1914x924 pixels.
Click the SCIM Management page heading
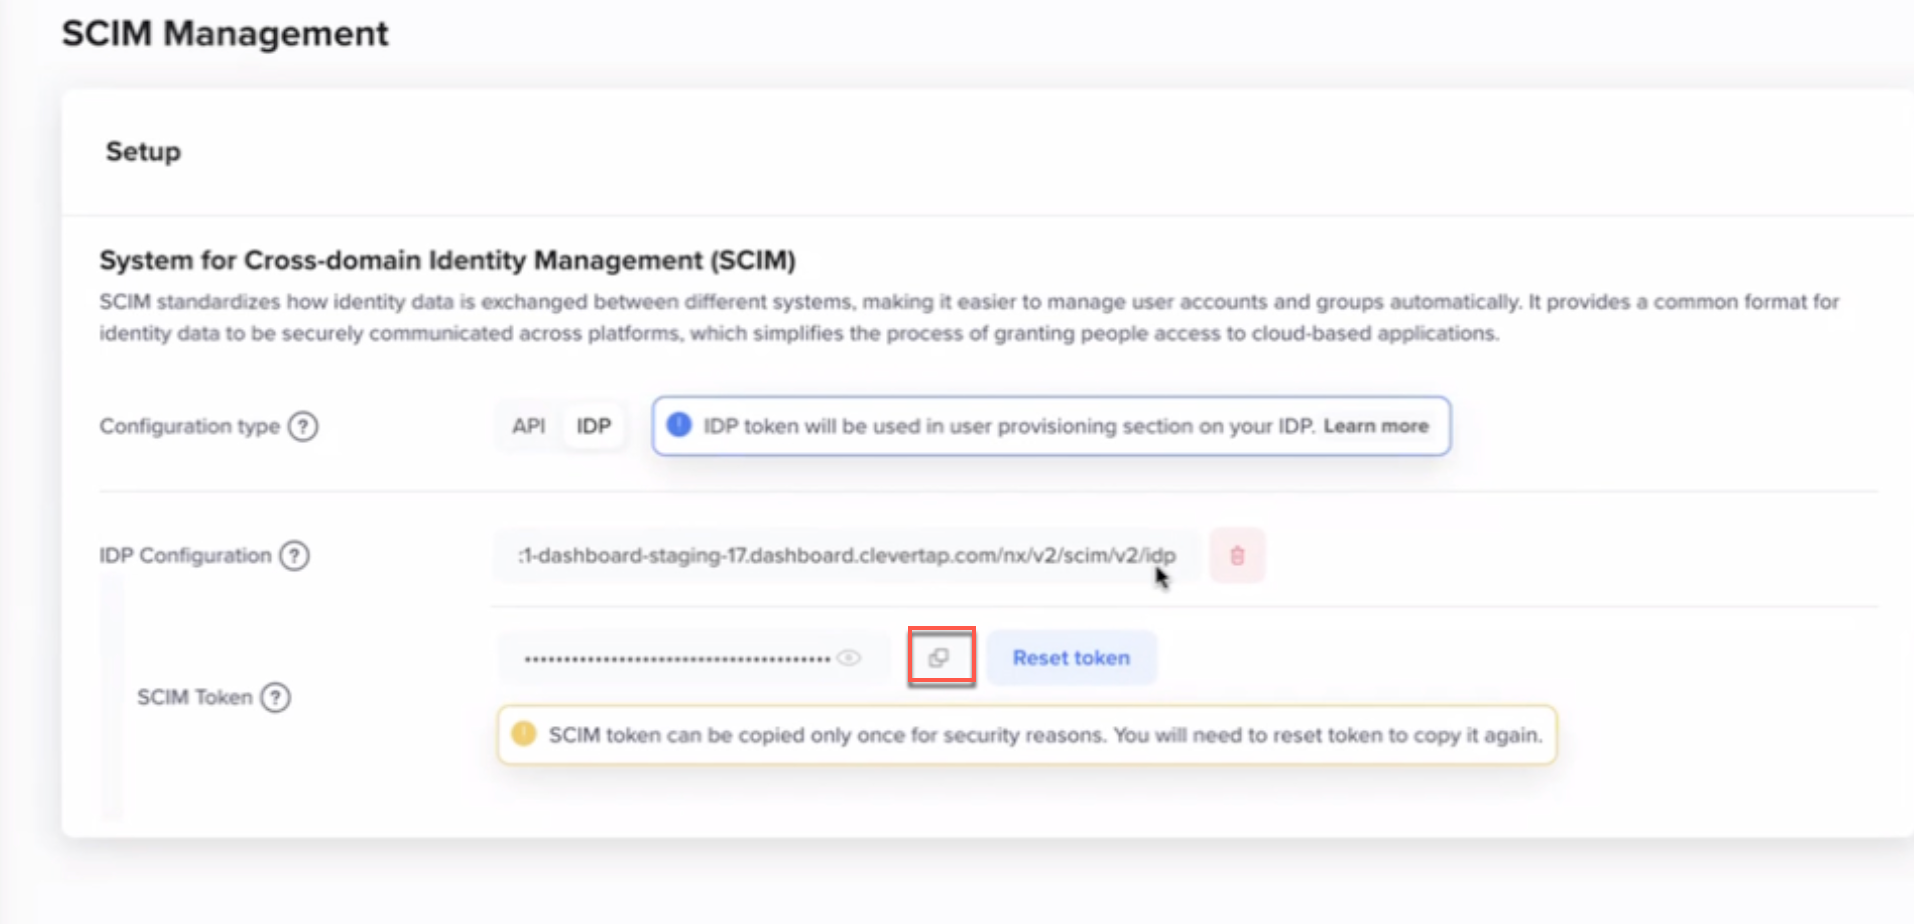click(x=224, y=33)
